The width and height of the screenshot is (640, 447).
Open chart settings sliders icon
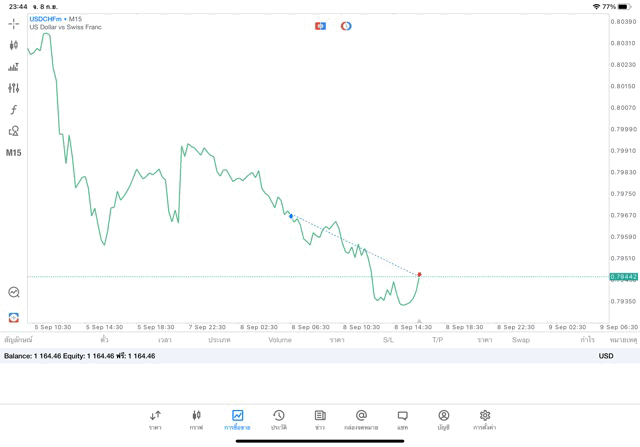[x=14, y=88]
